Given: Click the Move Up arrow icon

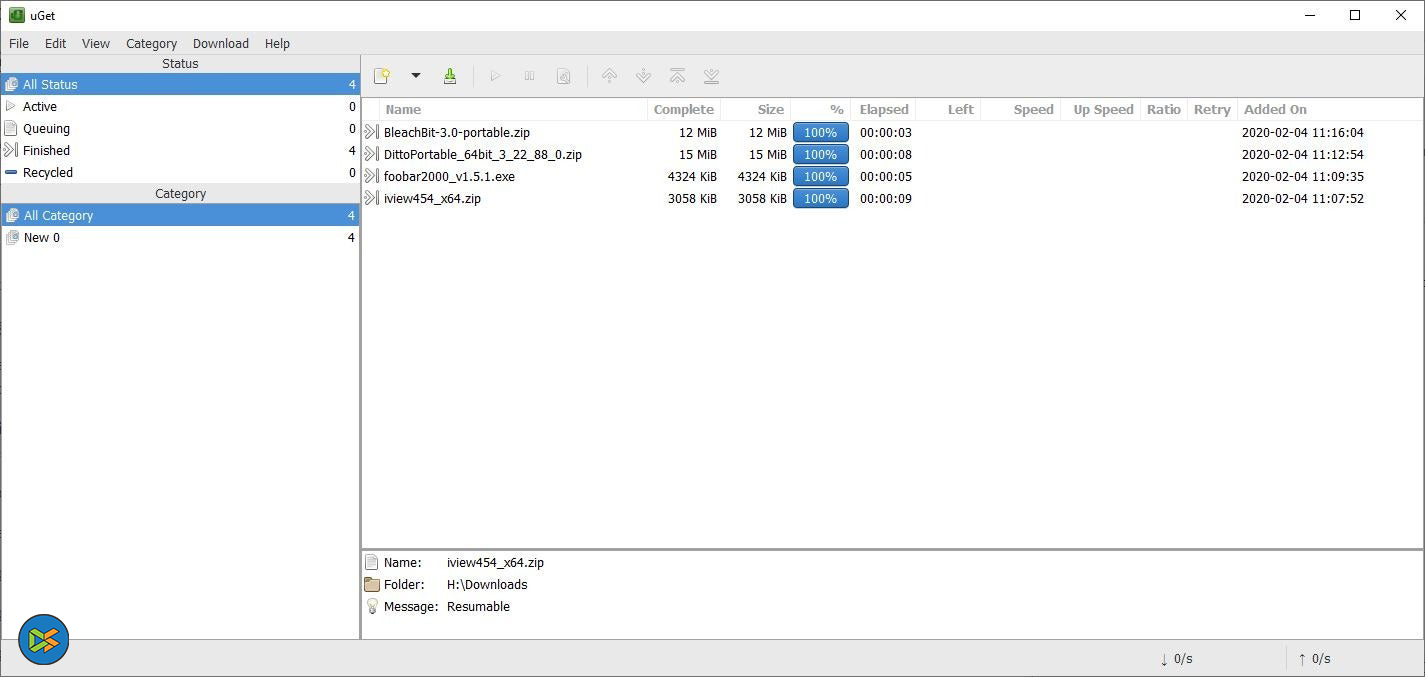Looking at the screenshot, I should point(609,76).
